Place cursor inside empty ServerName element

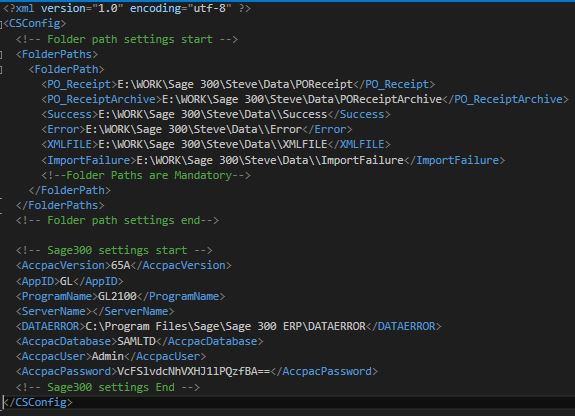[x=92, y=311]
